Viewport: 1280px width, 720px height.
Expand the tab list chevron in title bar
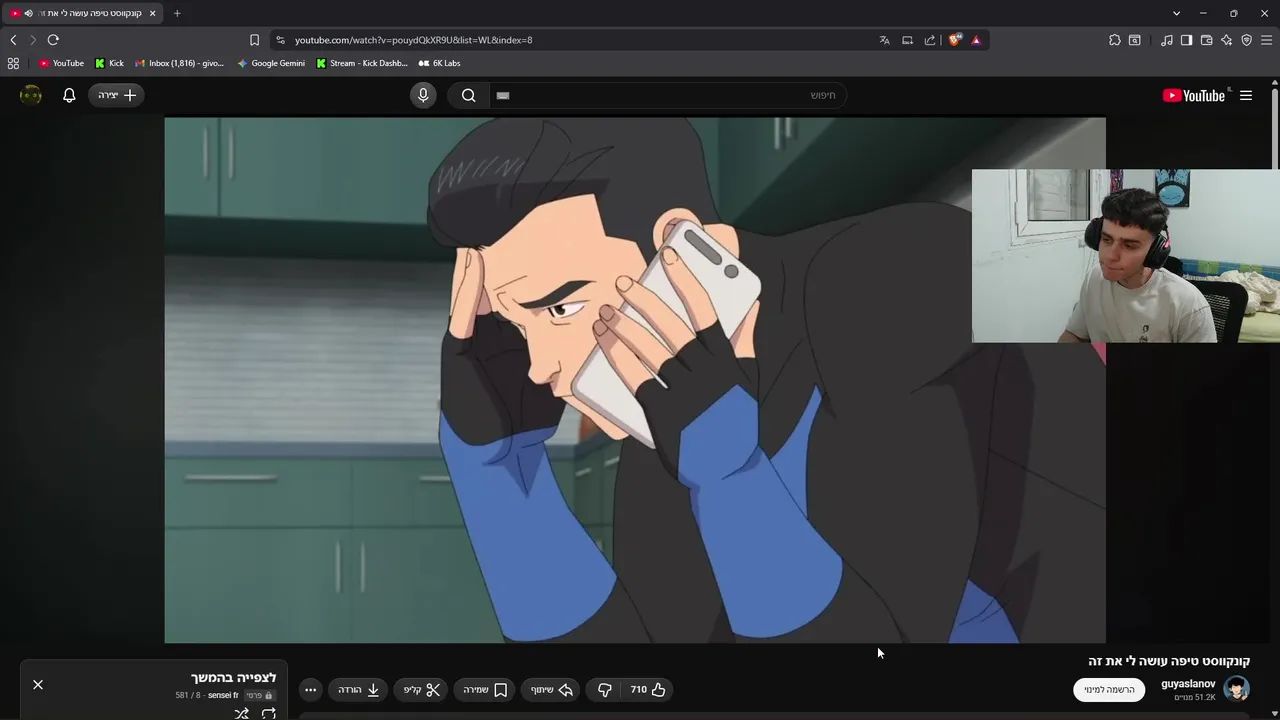(x=1176, y=13)
